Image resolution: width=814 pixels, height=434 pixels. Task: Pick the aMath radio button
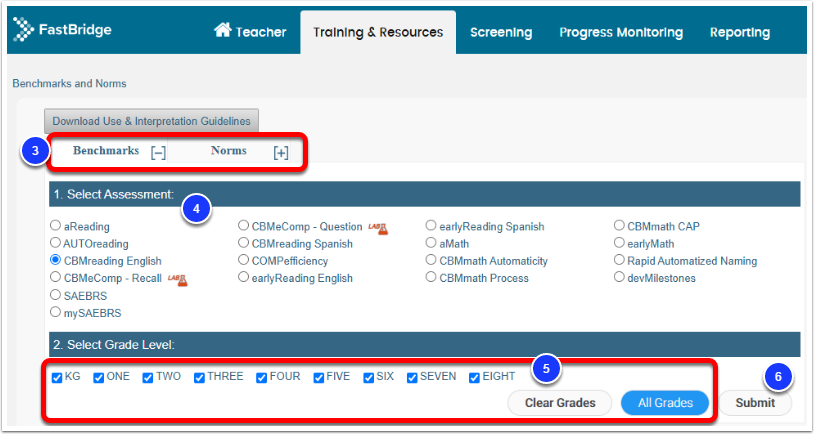pyautogui.click(x=431, y=242)
